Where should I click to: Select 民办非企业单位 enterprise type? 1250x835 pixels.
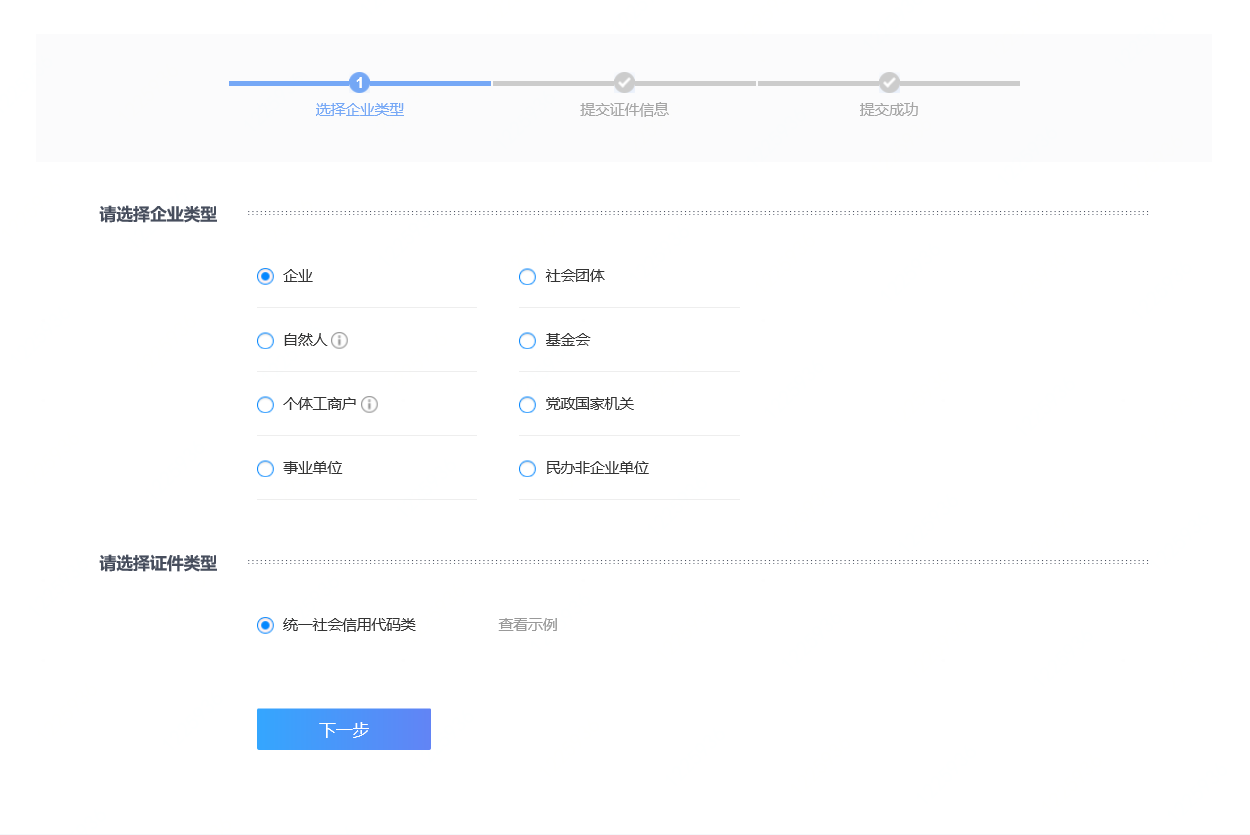click(527, 468)
